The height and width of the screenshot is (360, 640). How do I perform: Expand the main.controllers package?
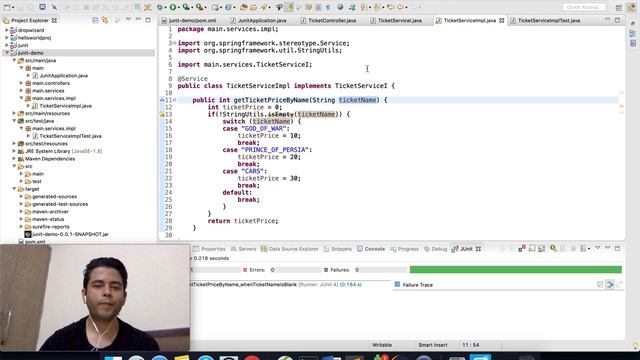coord(21,83)
